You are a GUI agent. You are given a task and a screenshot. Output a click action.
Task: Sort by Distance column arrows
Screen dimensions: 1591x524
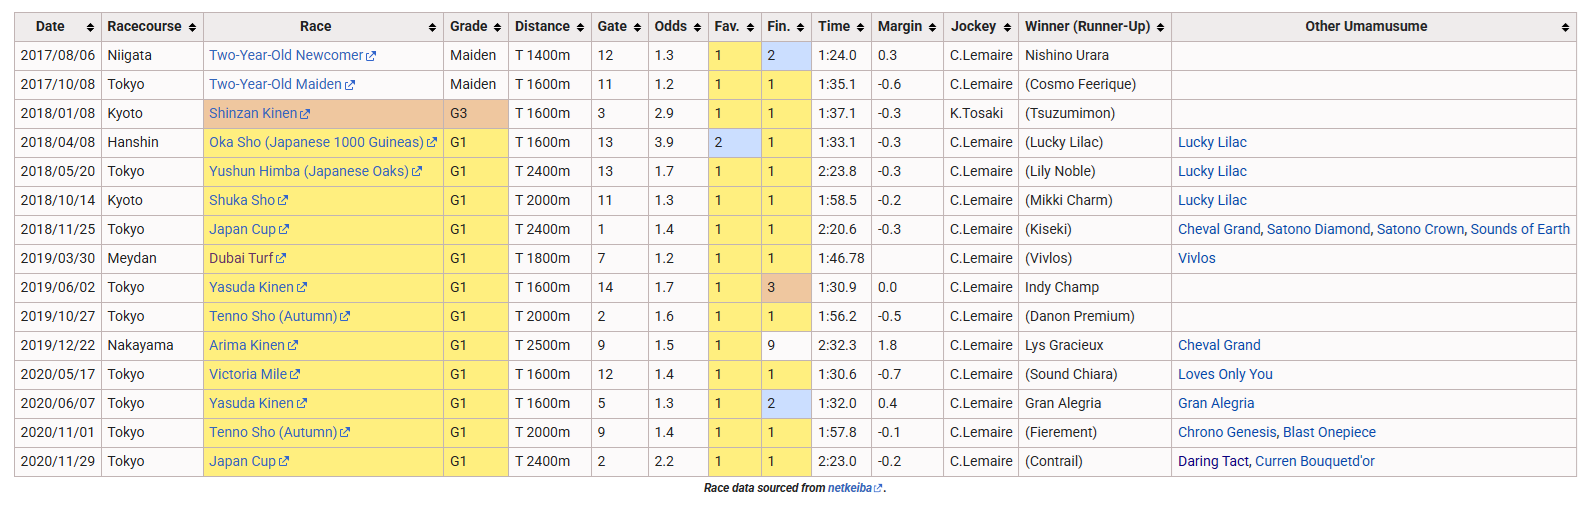(x=581, y=27)
